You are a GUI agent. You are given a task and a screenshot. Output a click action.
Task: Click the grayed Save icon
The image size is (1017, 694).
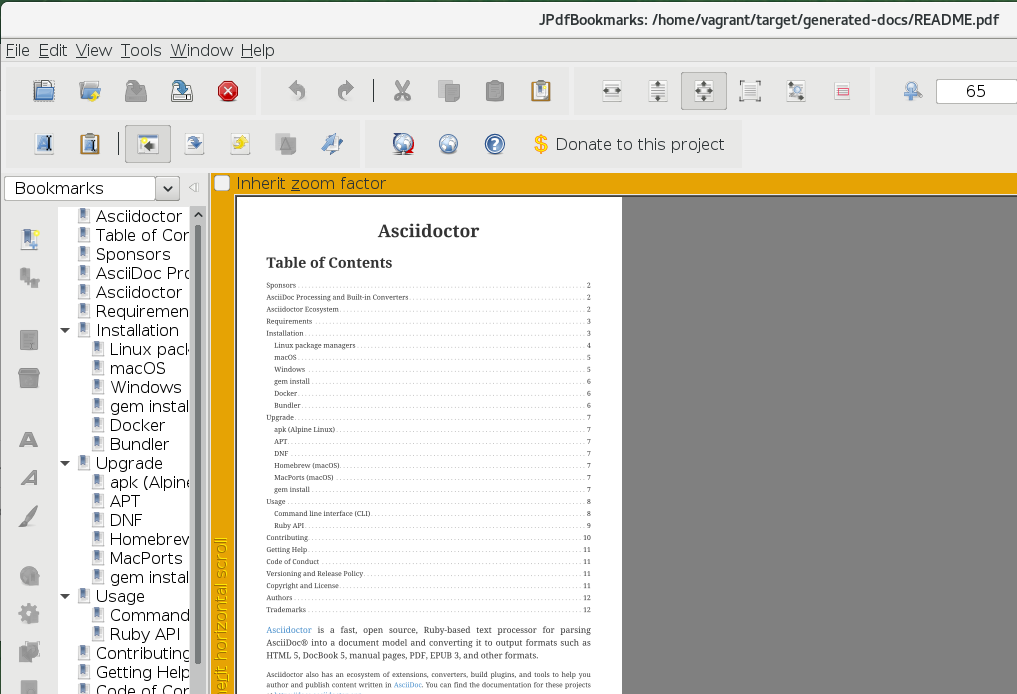coord(136,91)
